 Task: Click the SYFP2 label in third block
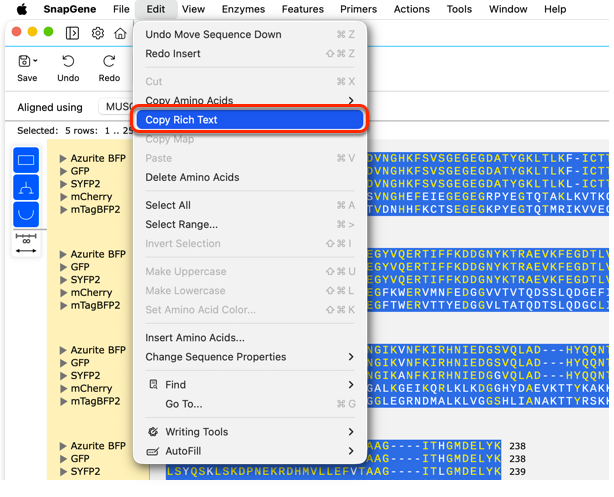pos(85,376)
